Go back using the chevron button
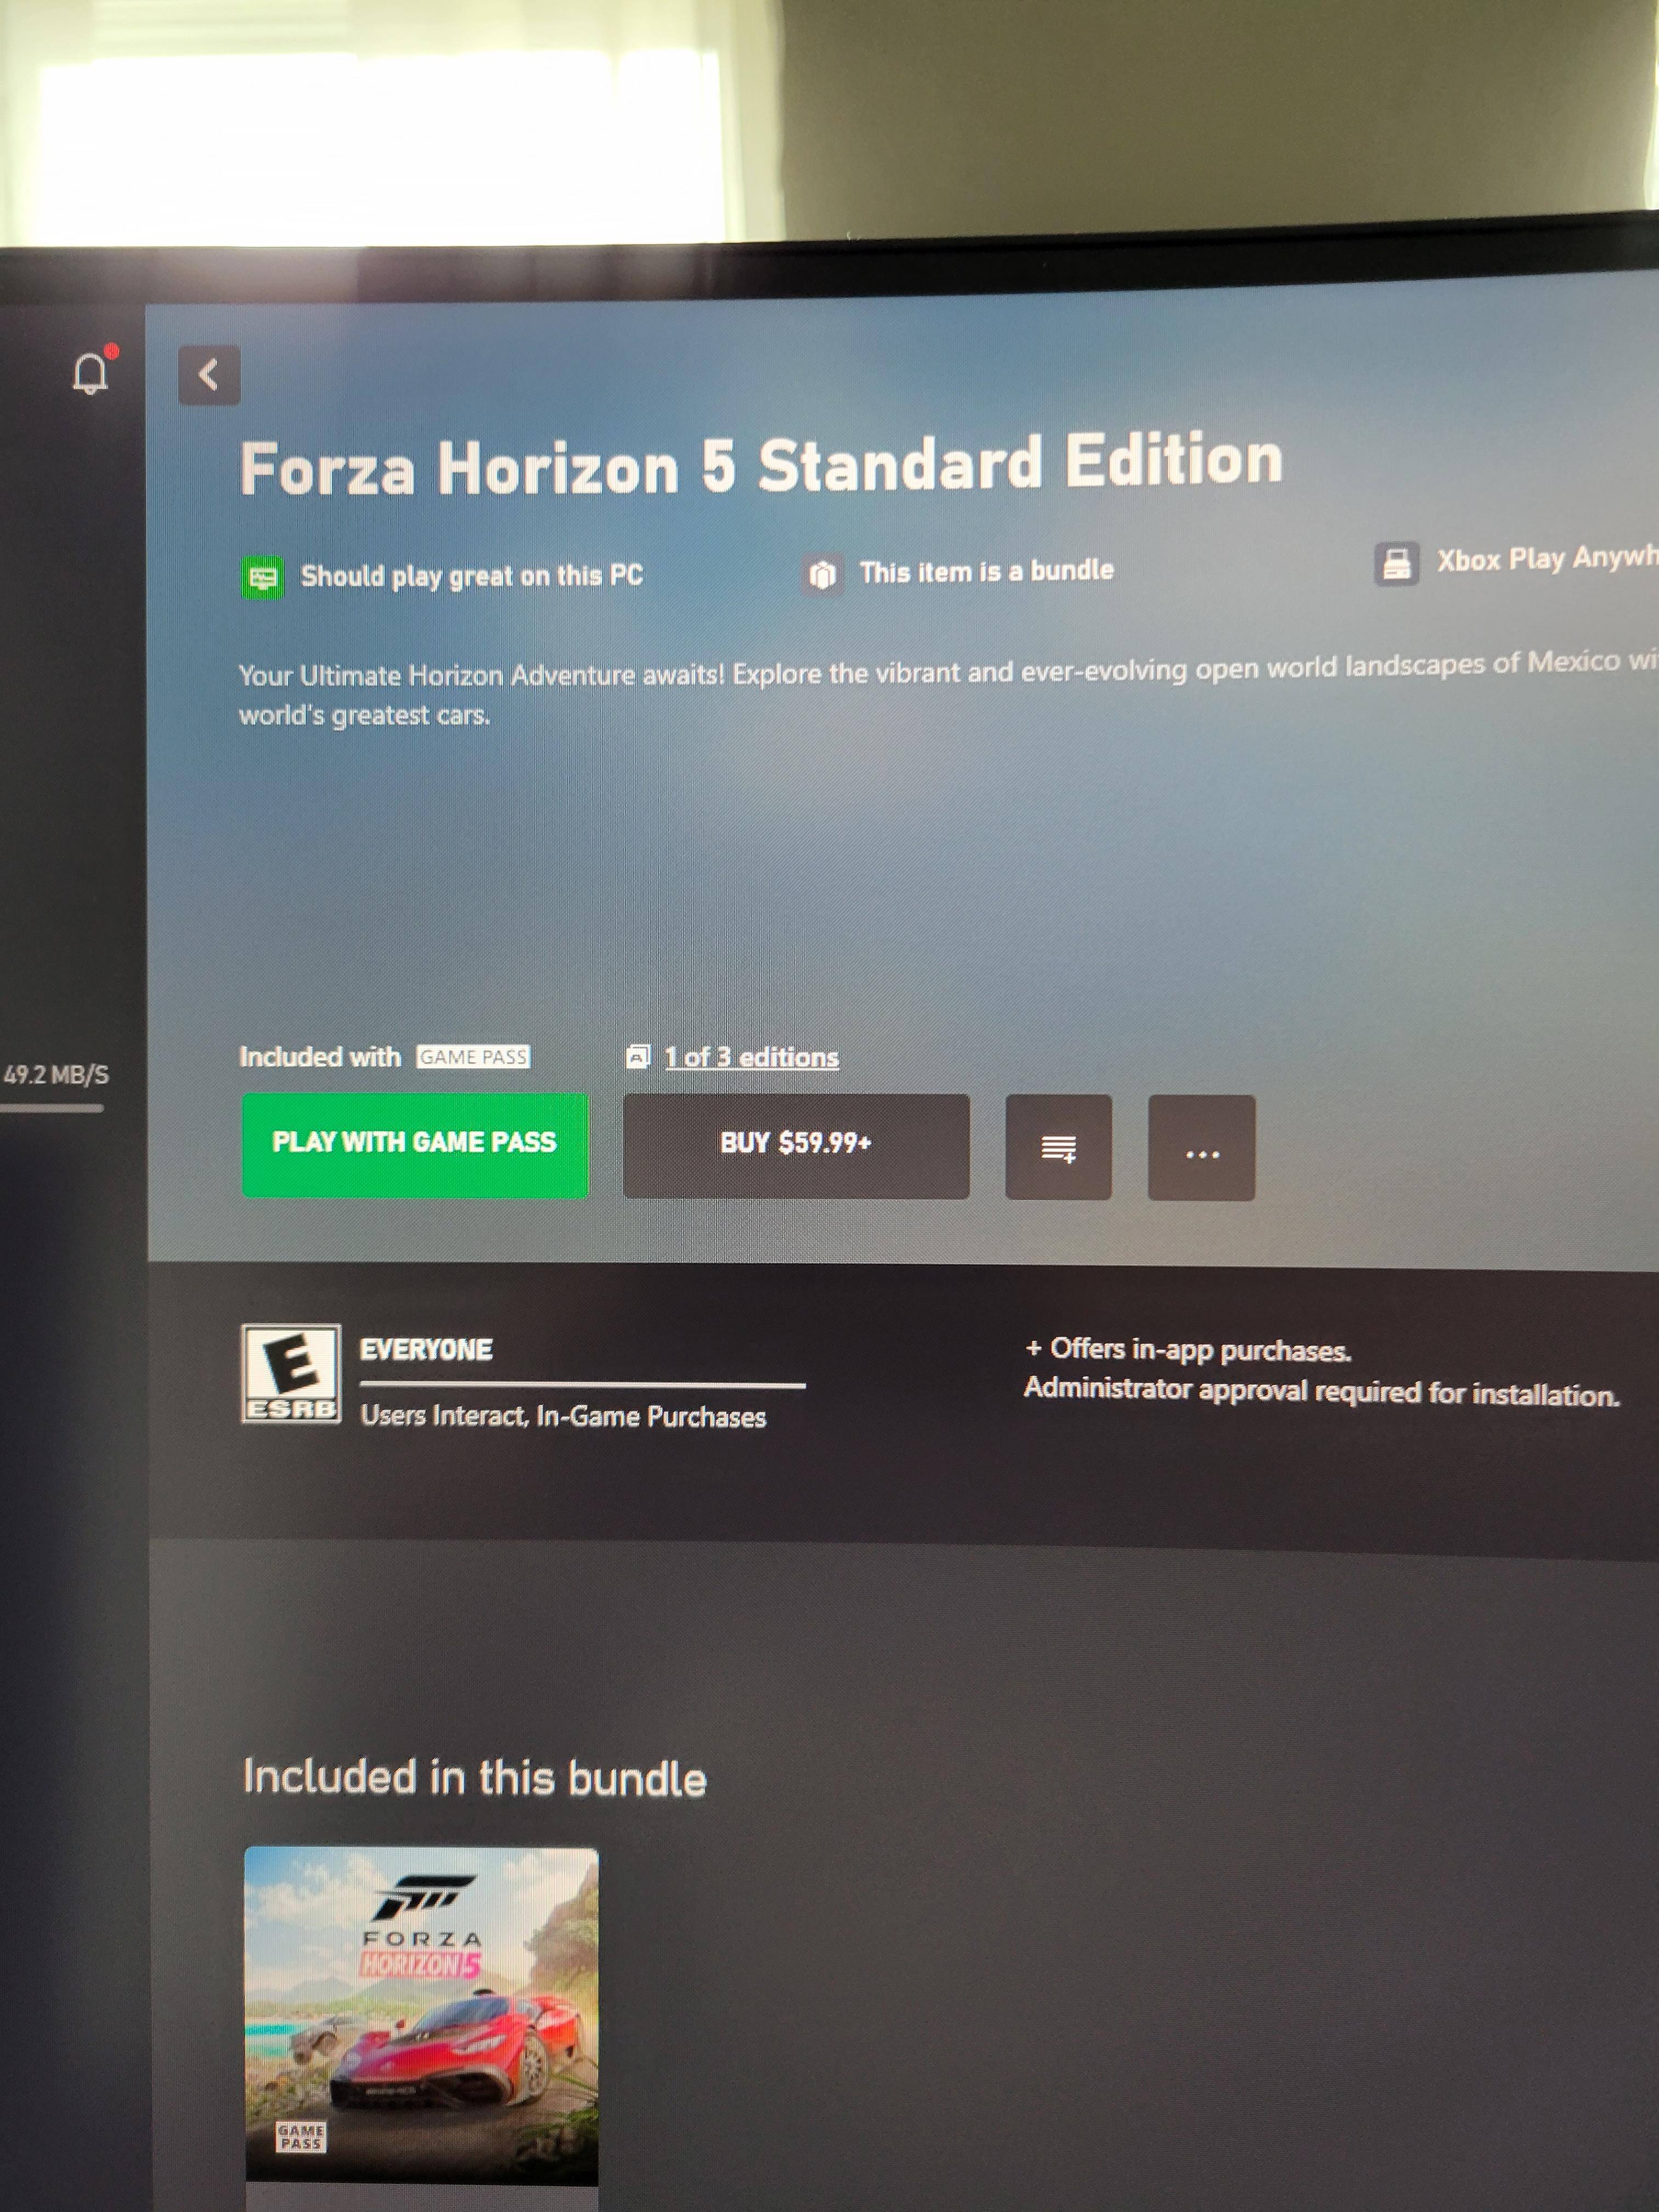 coord(209,375)
